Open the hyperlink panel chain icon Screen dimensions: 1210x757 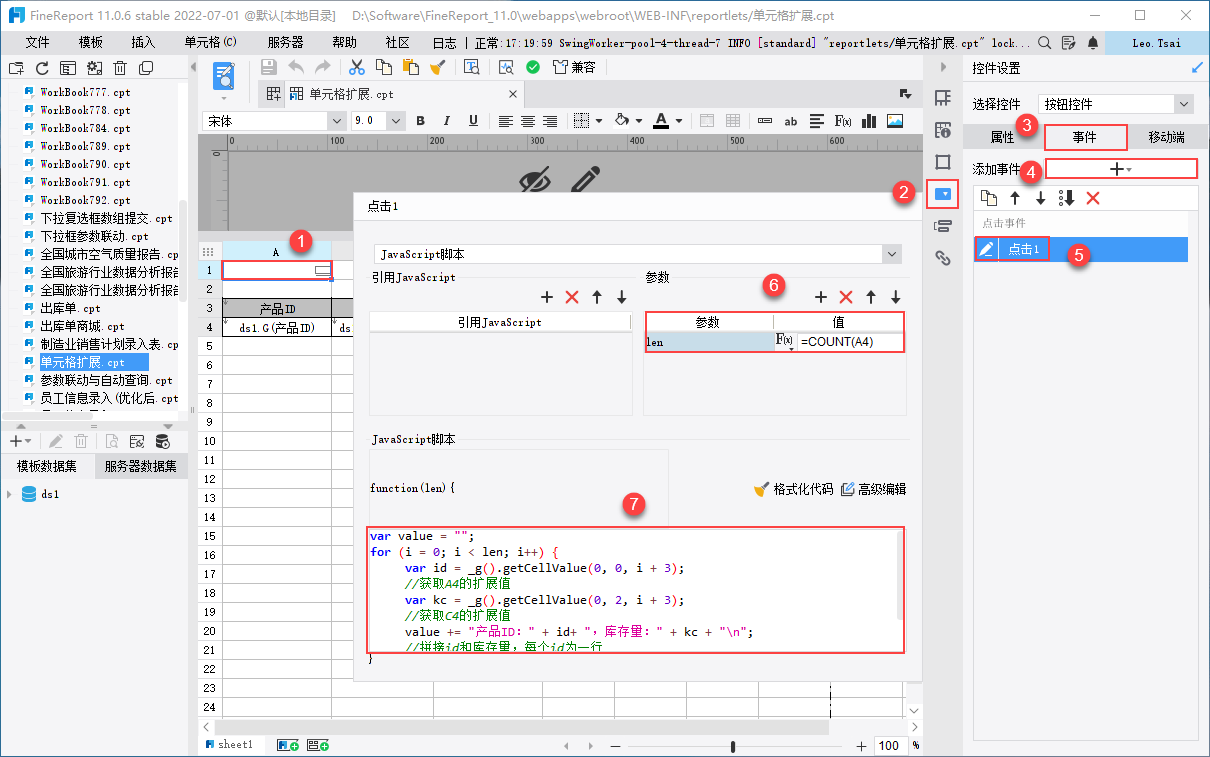[x=942, y=258]
